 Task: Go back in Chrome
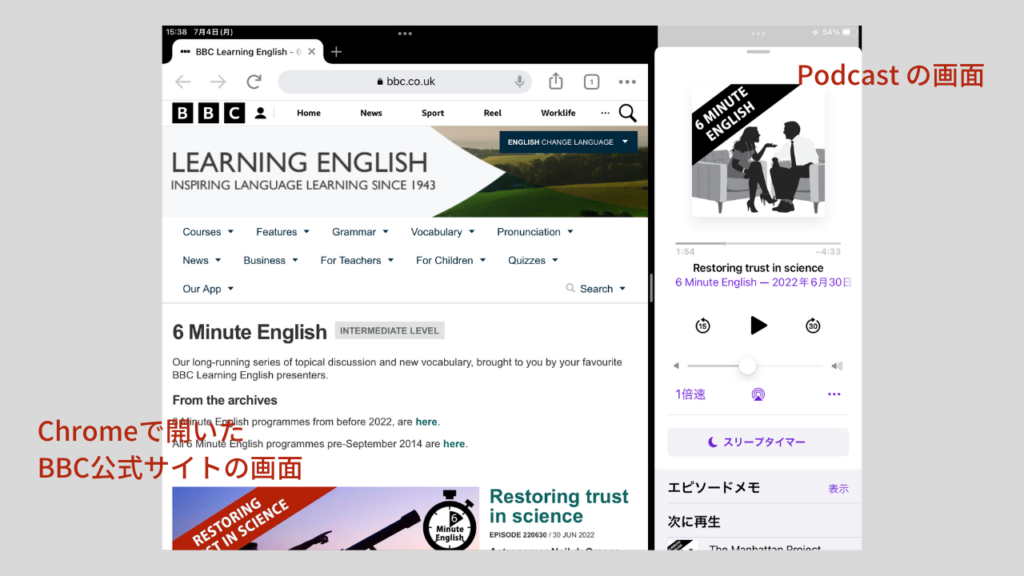click(183, 82)
